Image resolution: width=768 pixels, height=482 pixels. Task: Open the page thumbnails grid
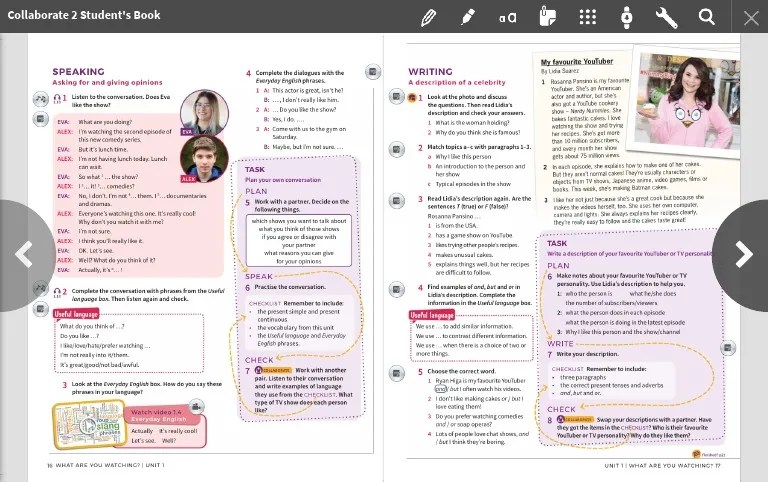587,17
